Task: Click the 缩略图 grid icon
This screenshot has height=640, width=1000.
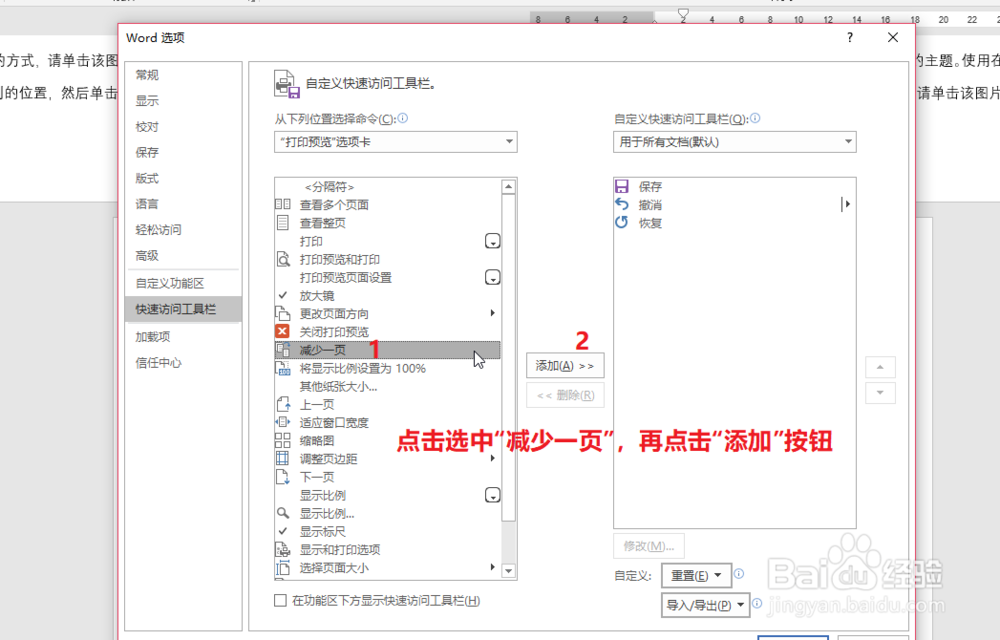Action: (283, 440)
